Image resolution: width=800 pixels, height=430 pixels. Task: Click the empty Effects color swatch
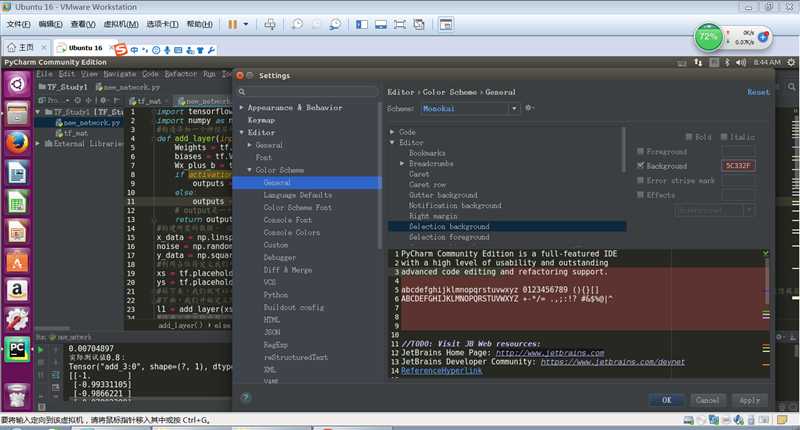738,195
